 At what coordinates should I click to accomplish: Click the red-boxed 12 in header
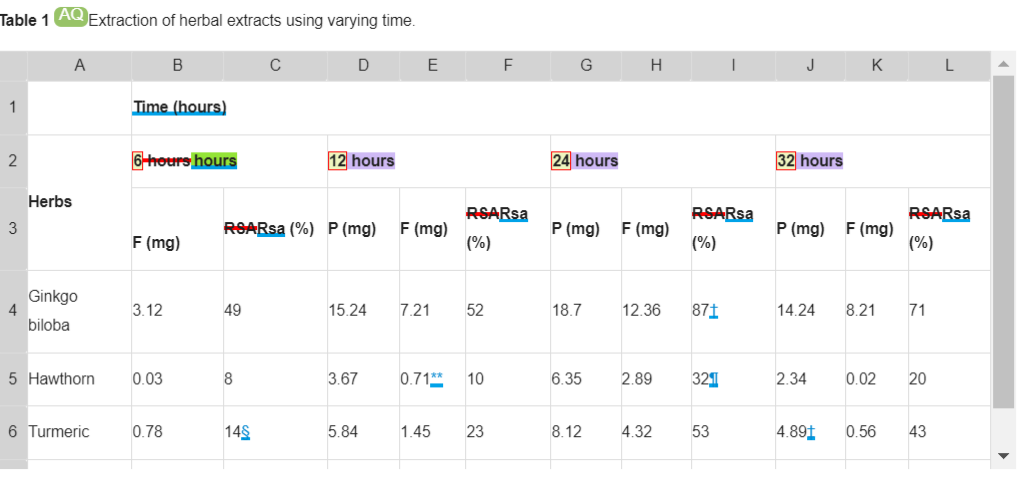tap(337, 161)
